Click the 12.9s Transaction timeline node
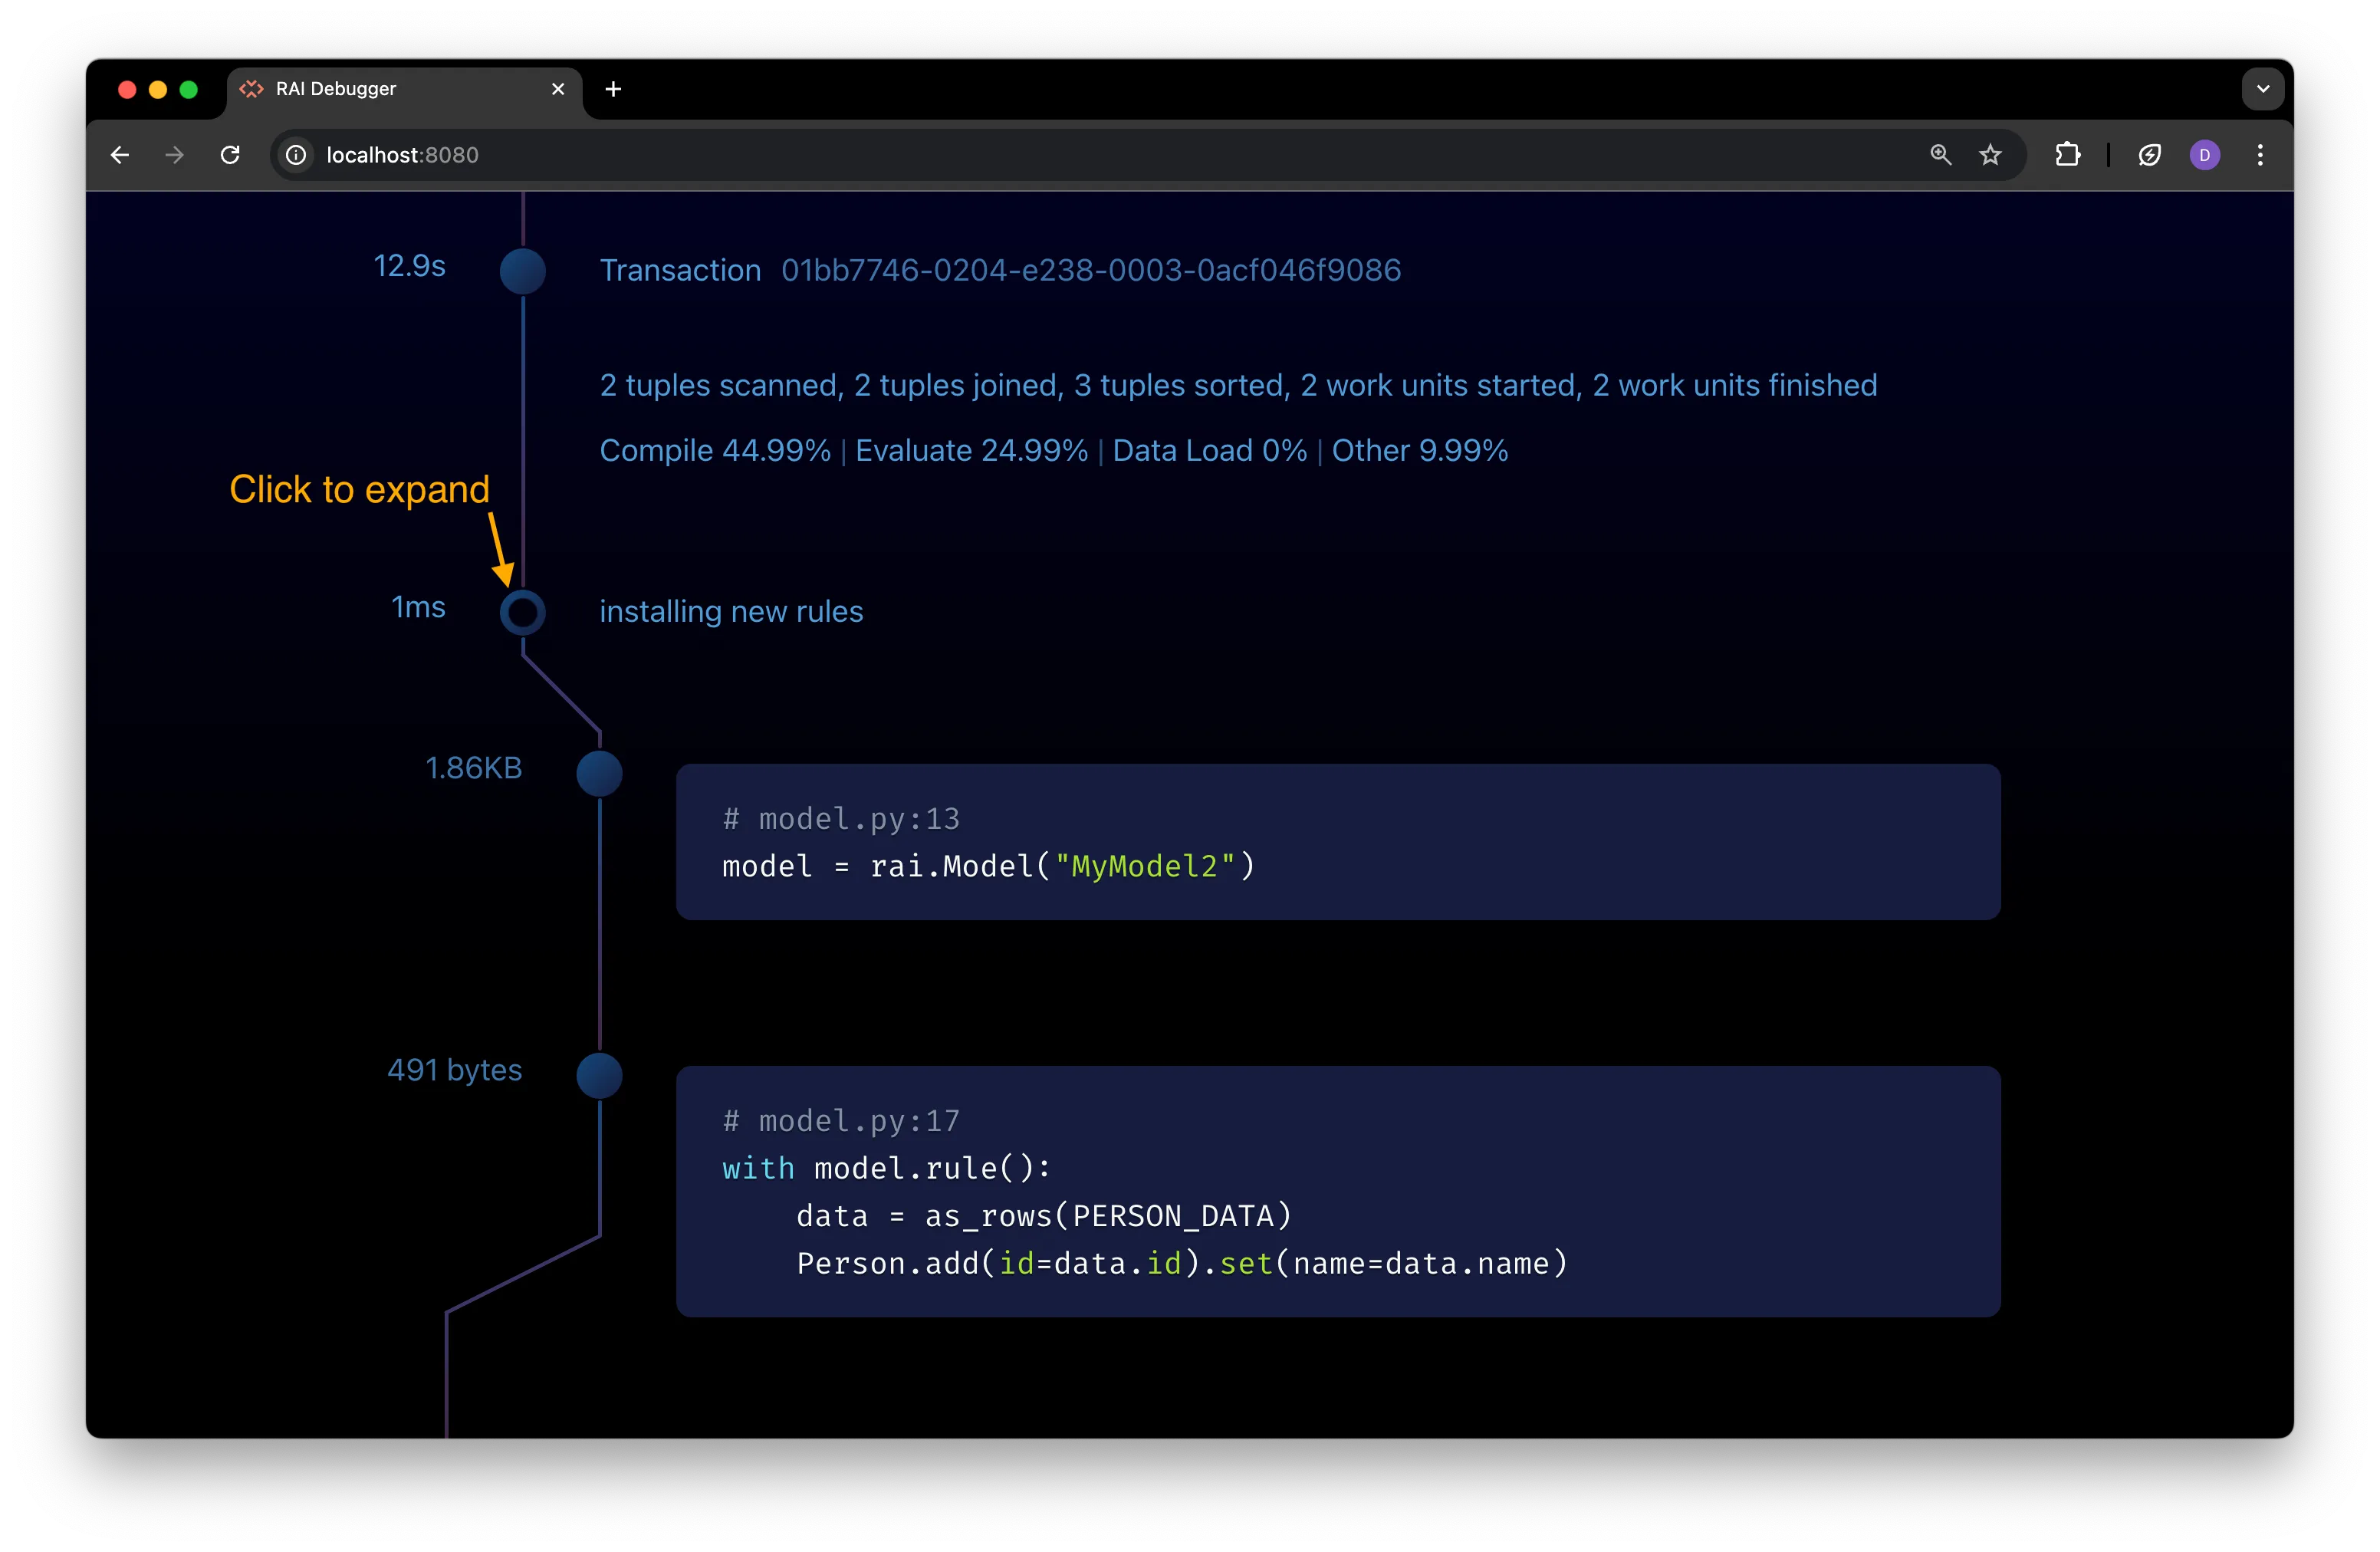 tap(523, 271)
